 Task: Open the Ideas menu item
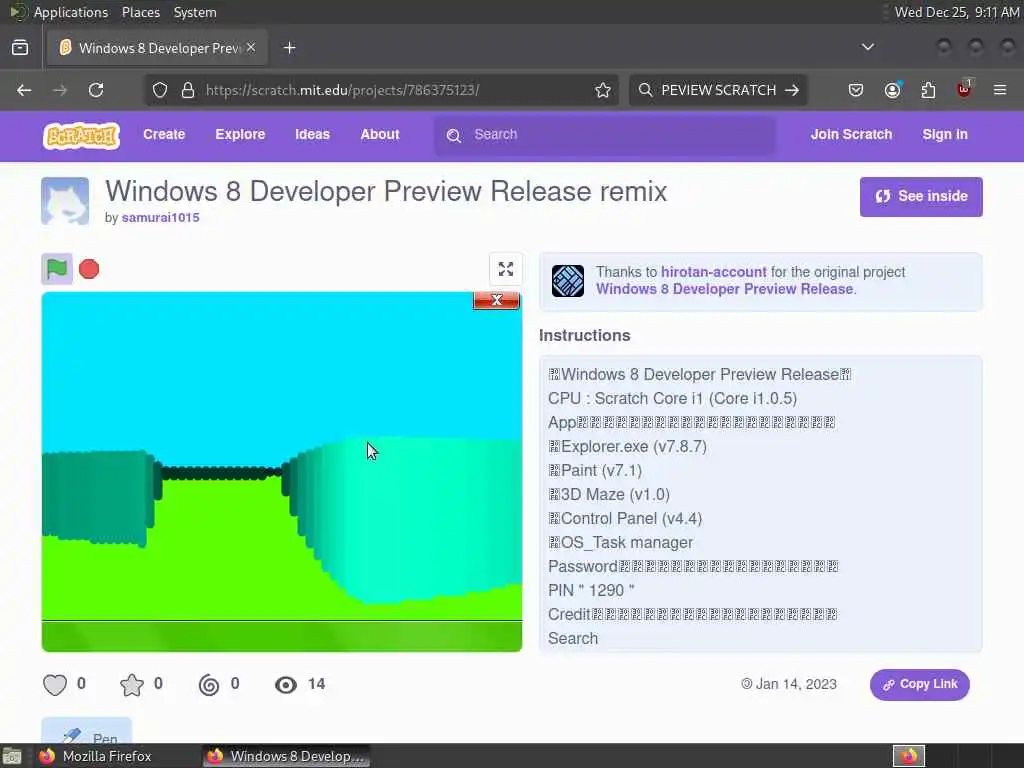tap(312, 135)
